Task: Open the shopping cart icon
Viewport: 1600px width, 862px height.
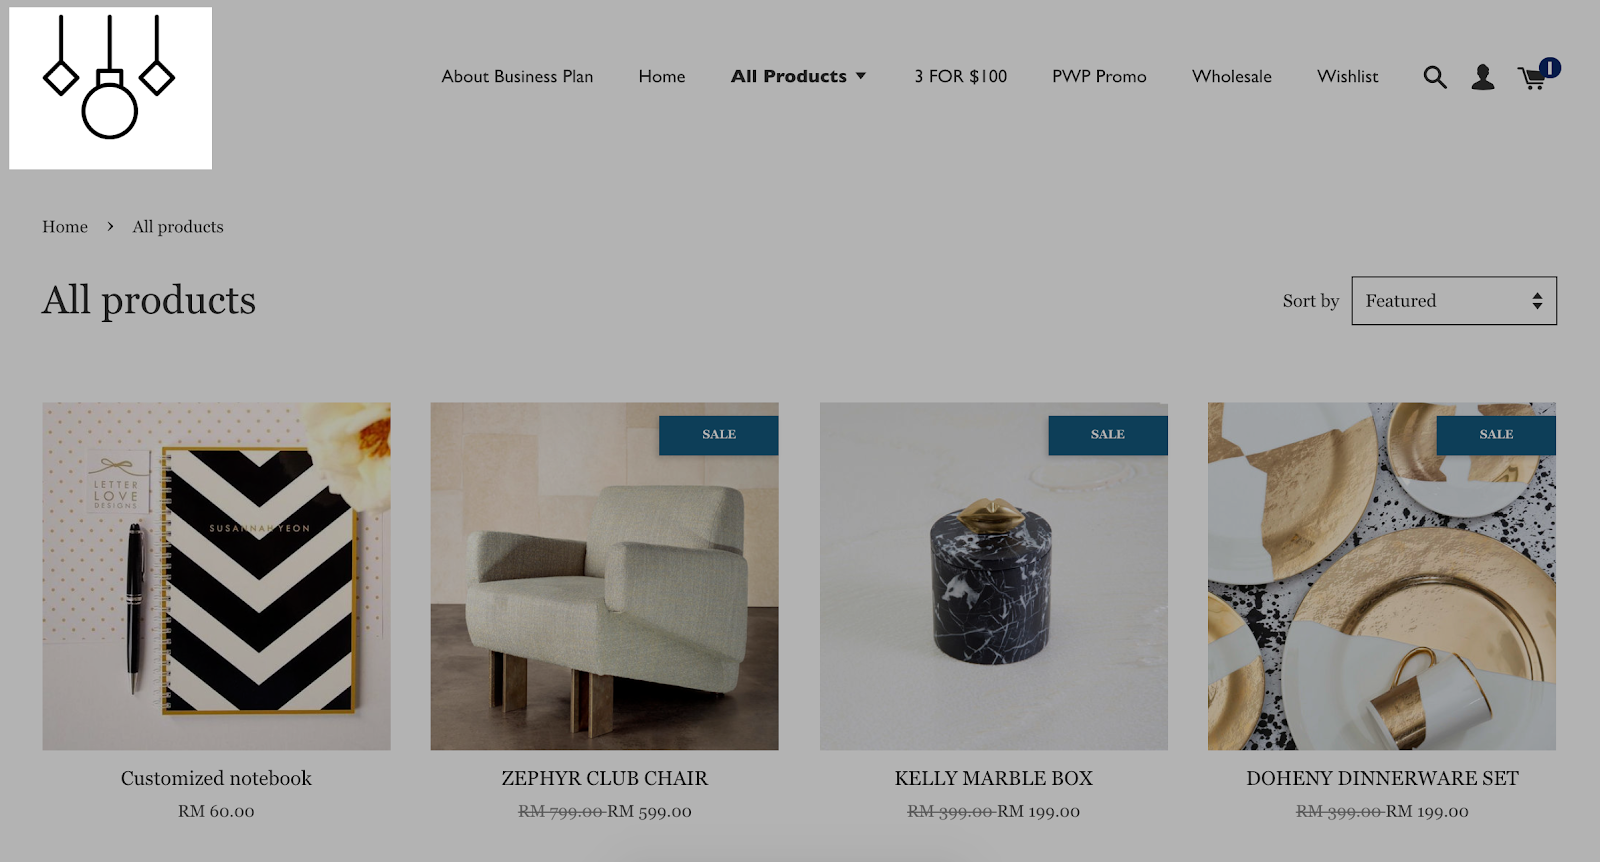Action: [x=1537, y=75]
